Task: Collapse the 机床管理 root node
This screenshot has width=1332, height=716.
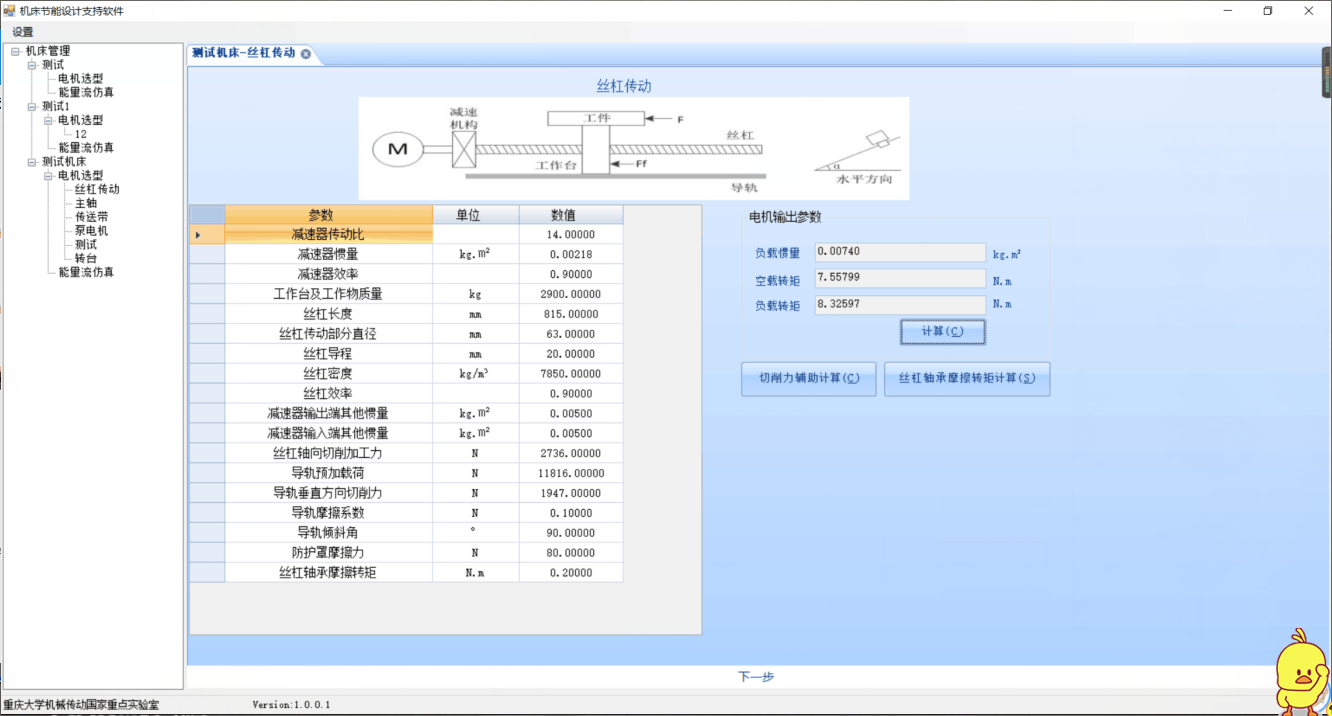Action: pyautogui.click(x=15, y=51)
